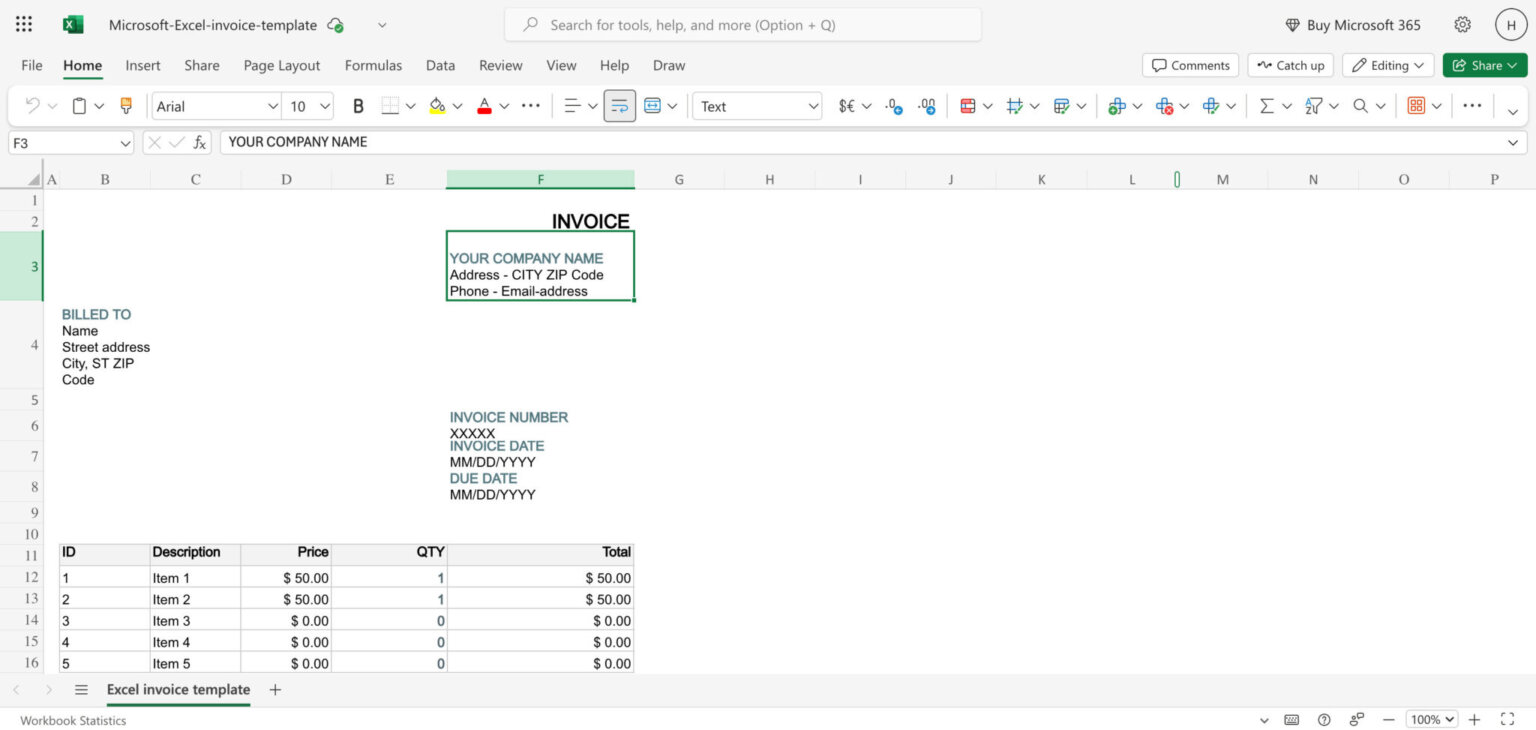Open the Font dropdown showing Arial
The width and height of the screenshot is (1536, 730).
point(215,105)
